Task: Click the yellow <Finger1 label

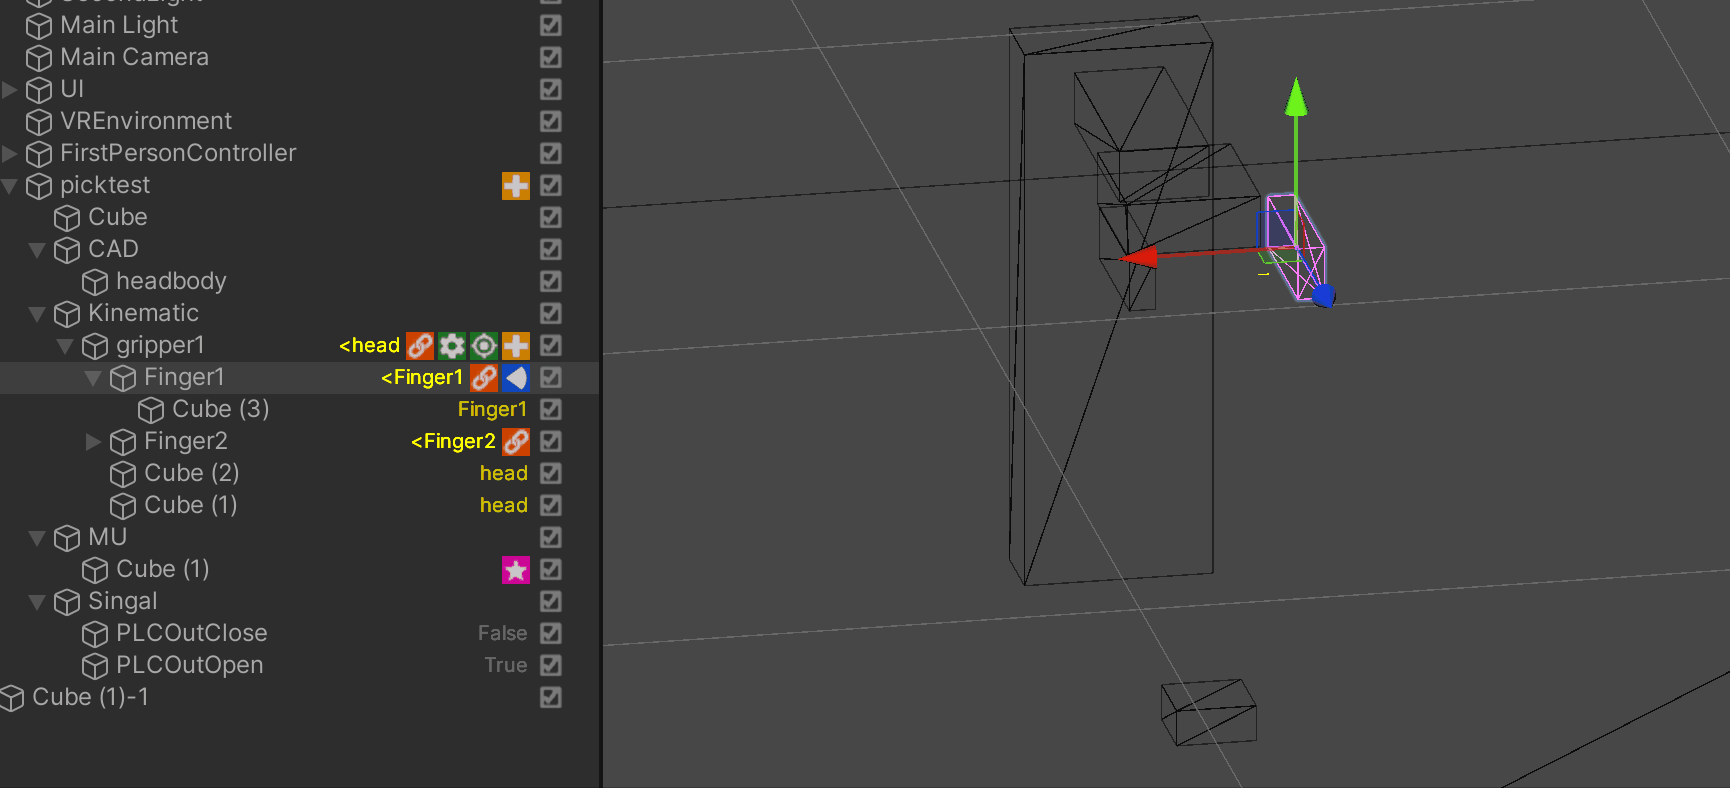Action: coord(422,377)
